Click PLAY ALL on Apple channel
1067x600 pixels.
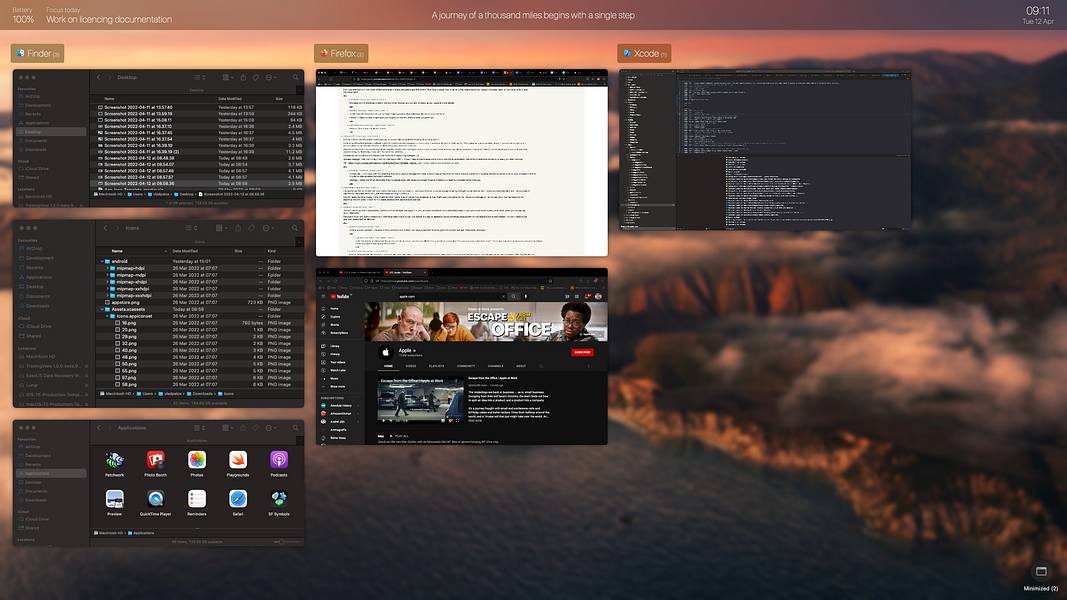401,436
